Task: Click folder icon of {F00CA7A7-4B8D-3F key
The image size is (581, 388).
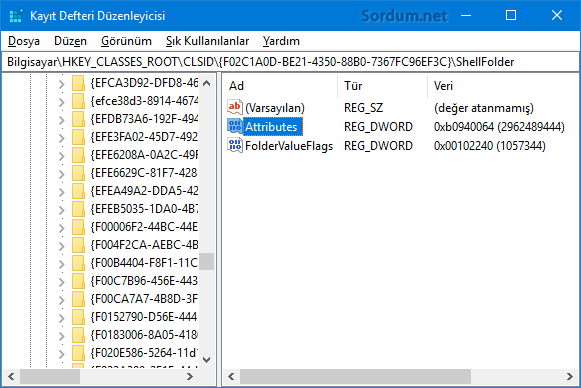Action: click(x=78, y=299)
